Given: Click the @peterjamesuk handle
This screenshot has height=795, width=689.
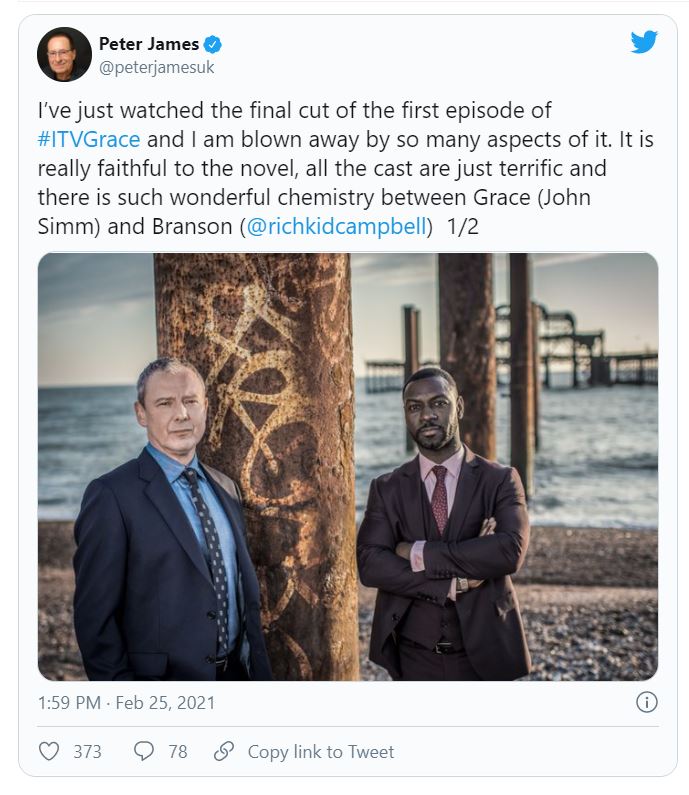Looking at the screenshot, I should [157, 67].
